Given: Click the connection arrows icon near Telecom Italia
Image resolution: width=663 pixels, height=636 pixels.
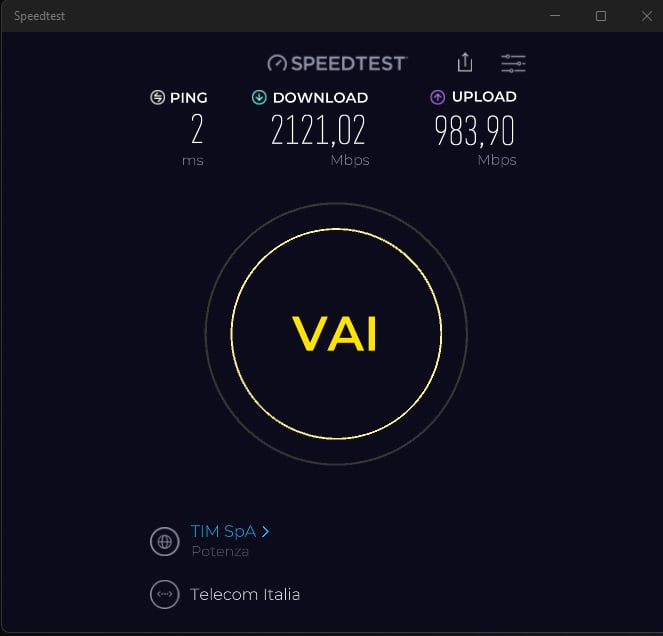Looking at the screenshot, I should [x=164, y=594].
